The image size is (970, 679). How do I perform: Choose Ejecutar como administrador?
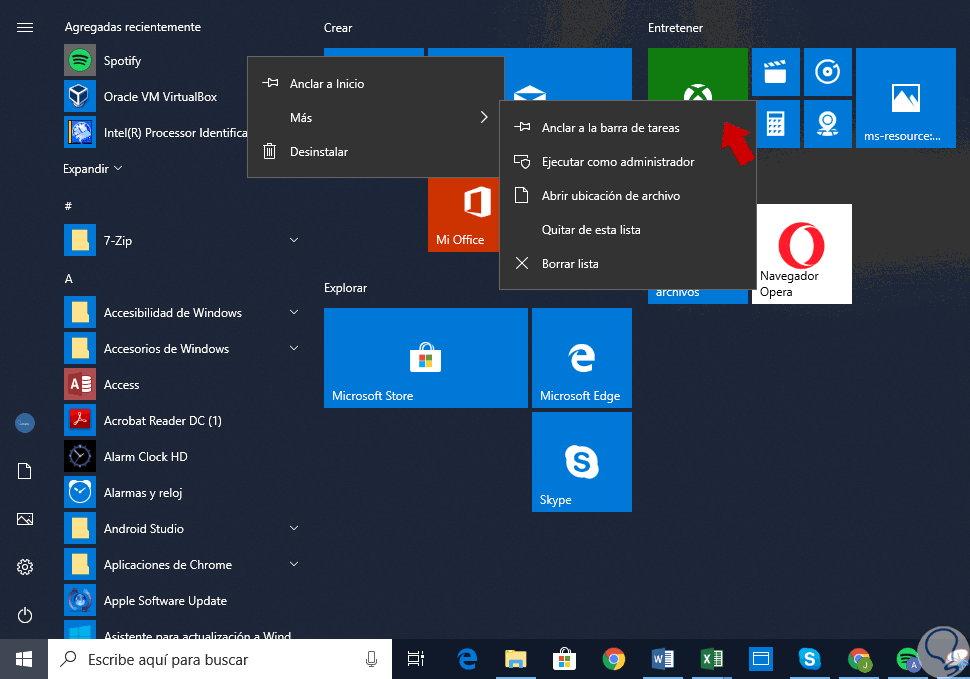617,162
